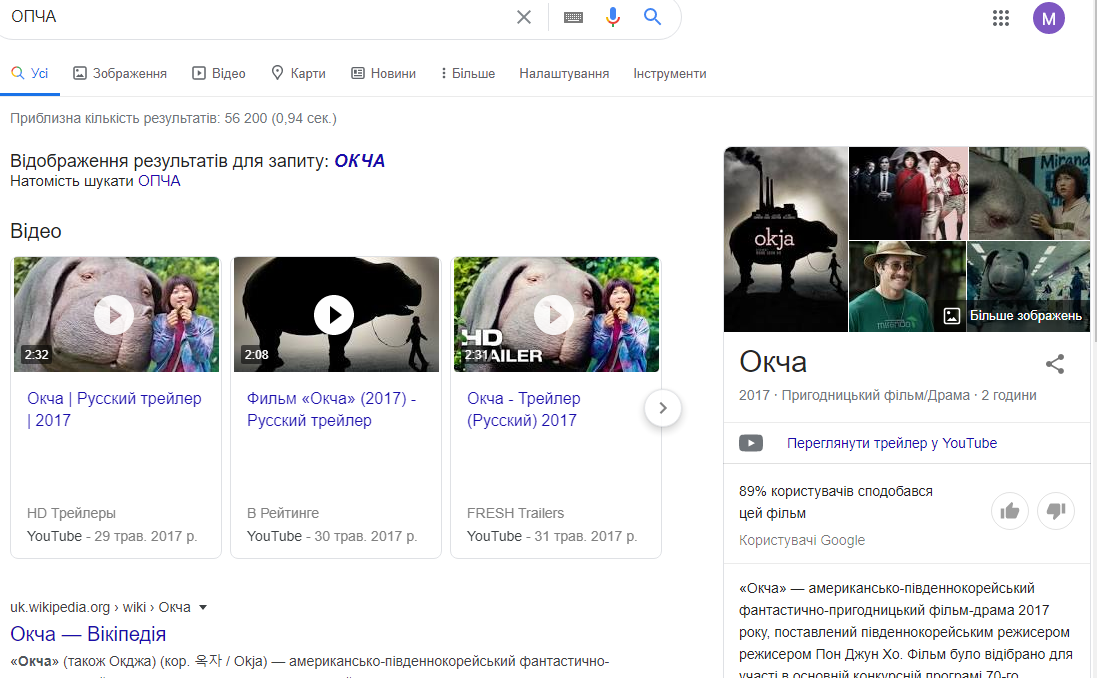1097x678 pixels.
Task: Dislike the film with the thumbs down button
Action: [1056, 511]
